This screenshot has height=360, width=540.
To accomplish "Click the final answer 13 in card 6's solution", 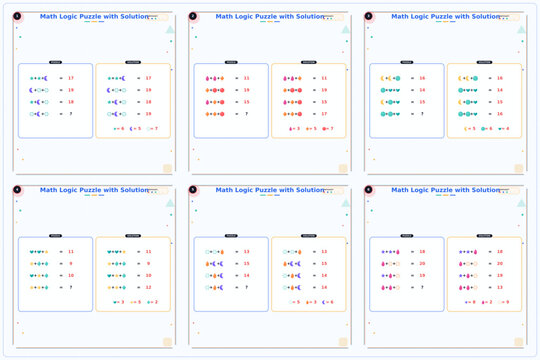I will pos(500,287).
